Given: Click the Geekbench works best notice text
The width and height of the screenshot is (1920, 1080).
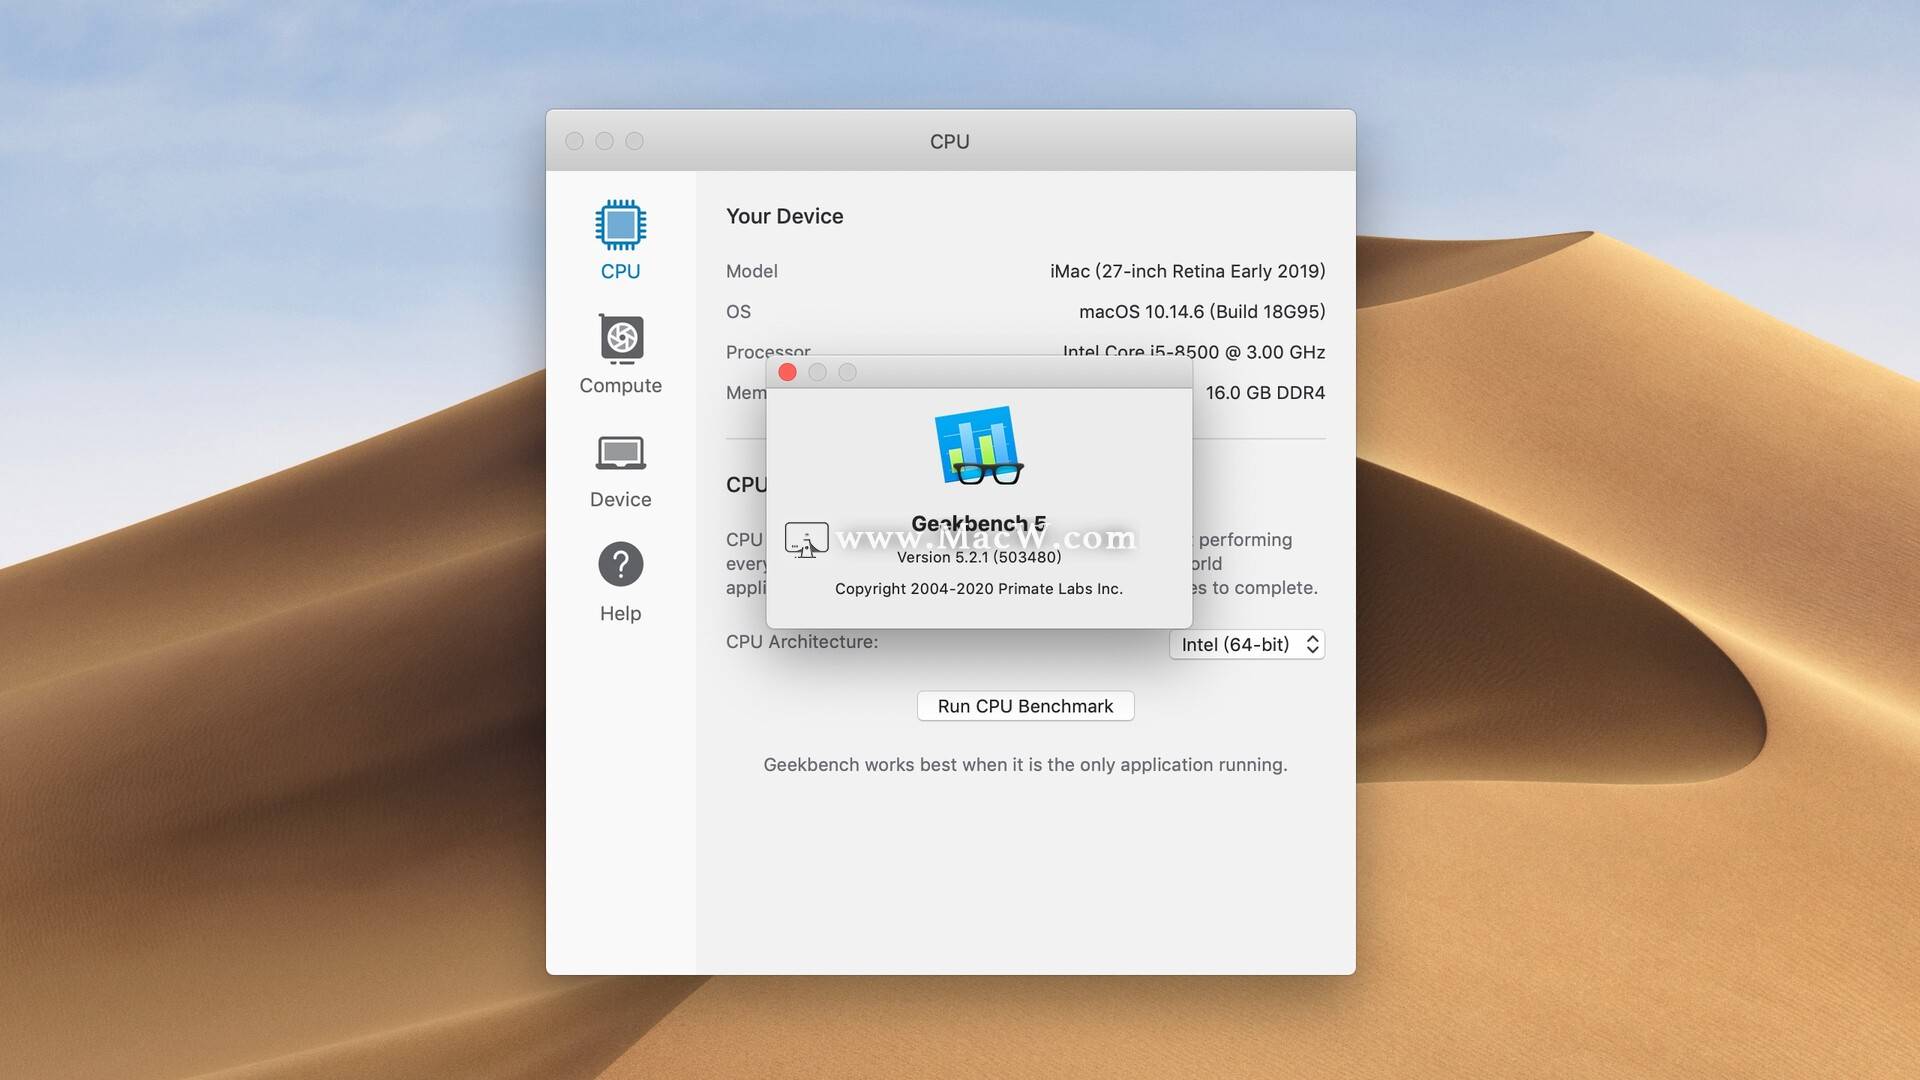Looking at the screenshot, I should pyautogui.click(x=1025, y=765).
